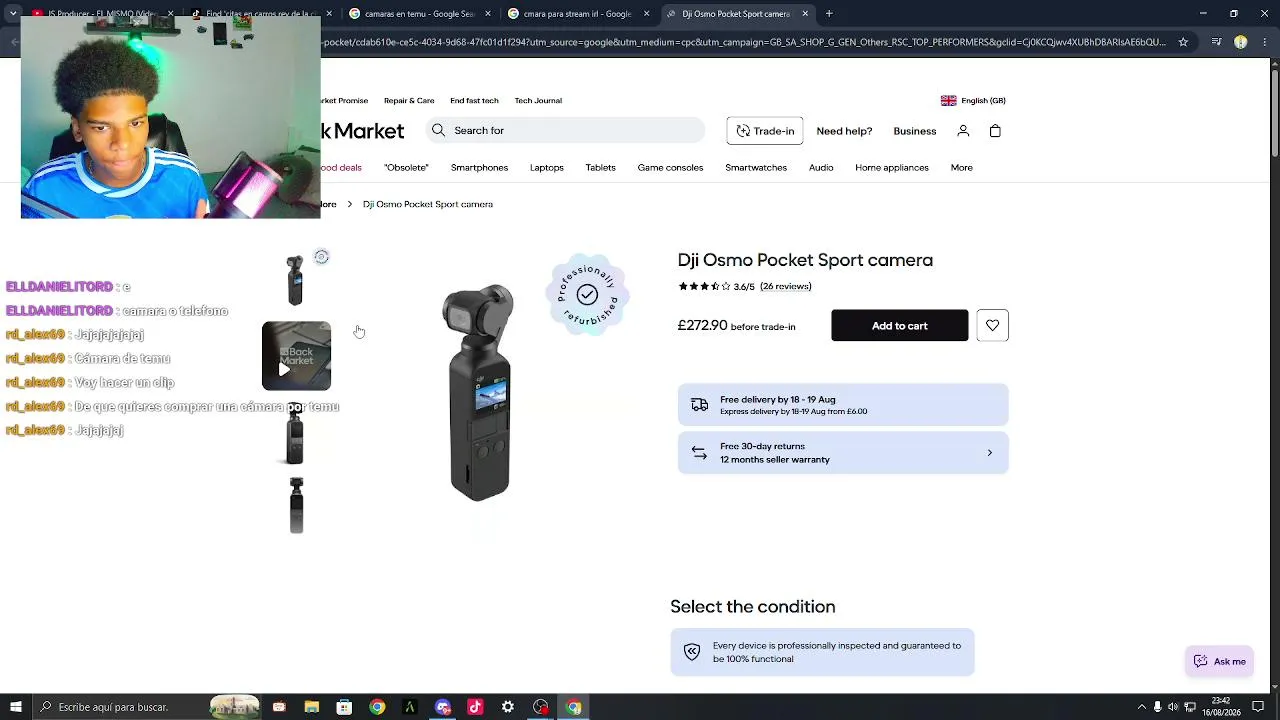Open Audio category
Viewport: 1280px width, 720px height.
click(x=821, y=168)
